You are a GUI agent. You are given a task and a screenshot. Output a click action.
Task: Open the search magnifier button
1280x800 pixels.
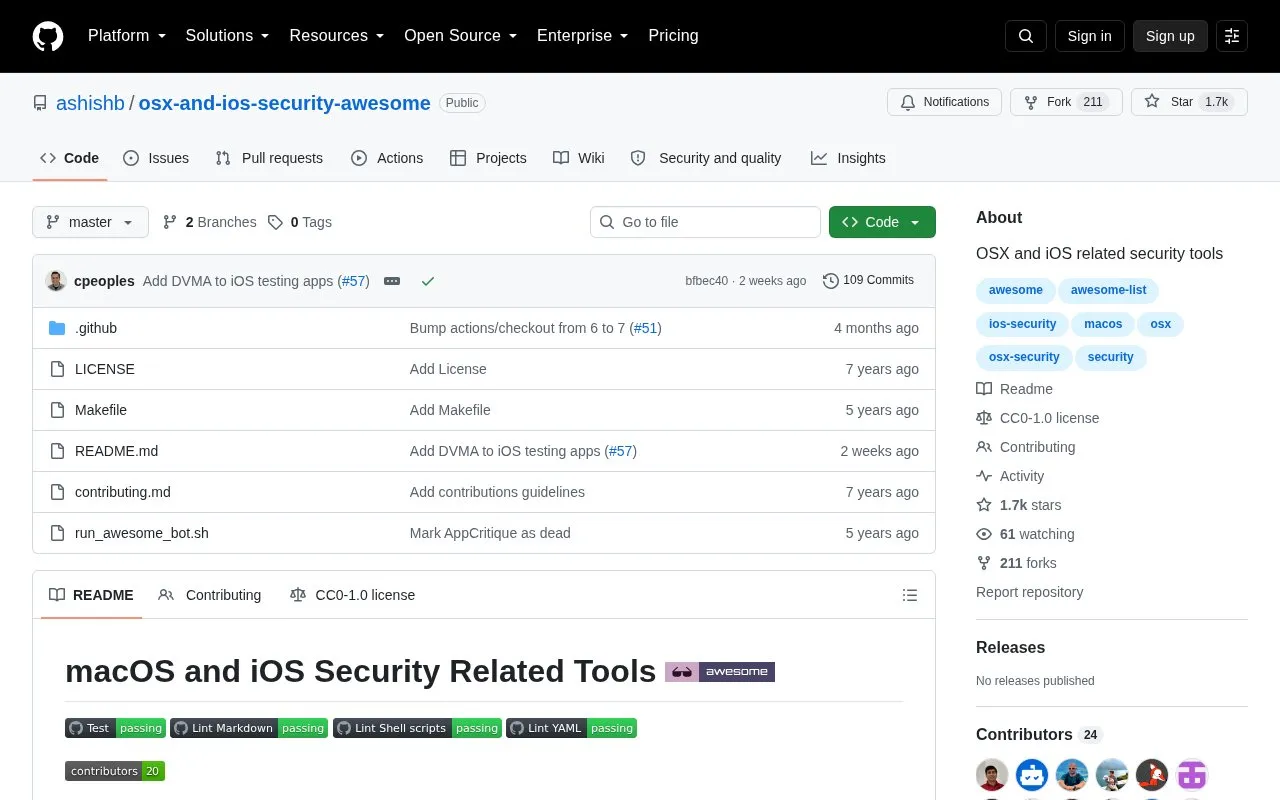pos(1026,36)
